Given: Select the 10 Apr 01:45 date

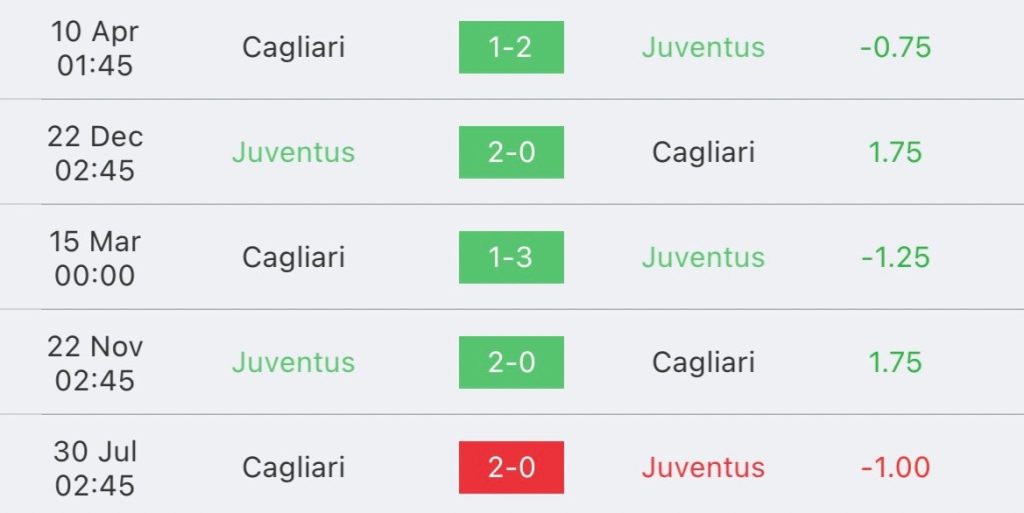Looking at the screenshot, I should click(x=95, y=47).
